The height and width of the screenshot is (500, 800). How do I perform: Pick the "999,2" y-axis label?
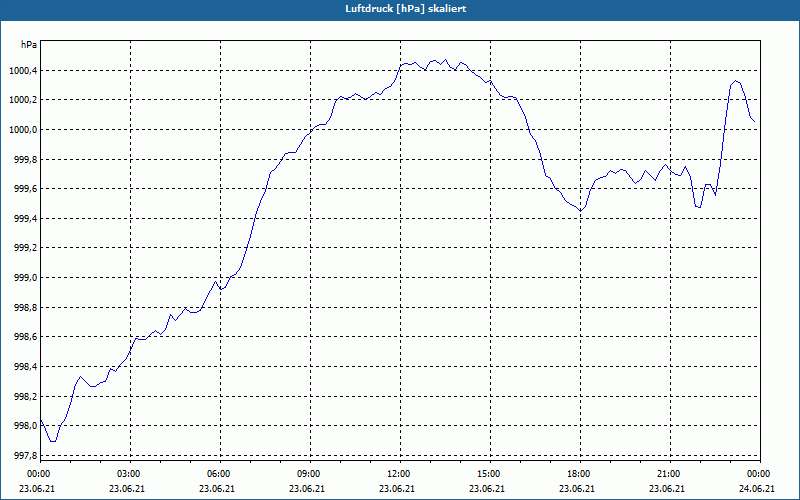click(x=25, y=248)
